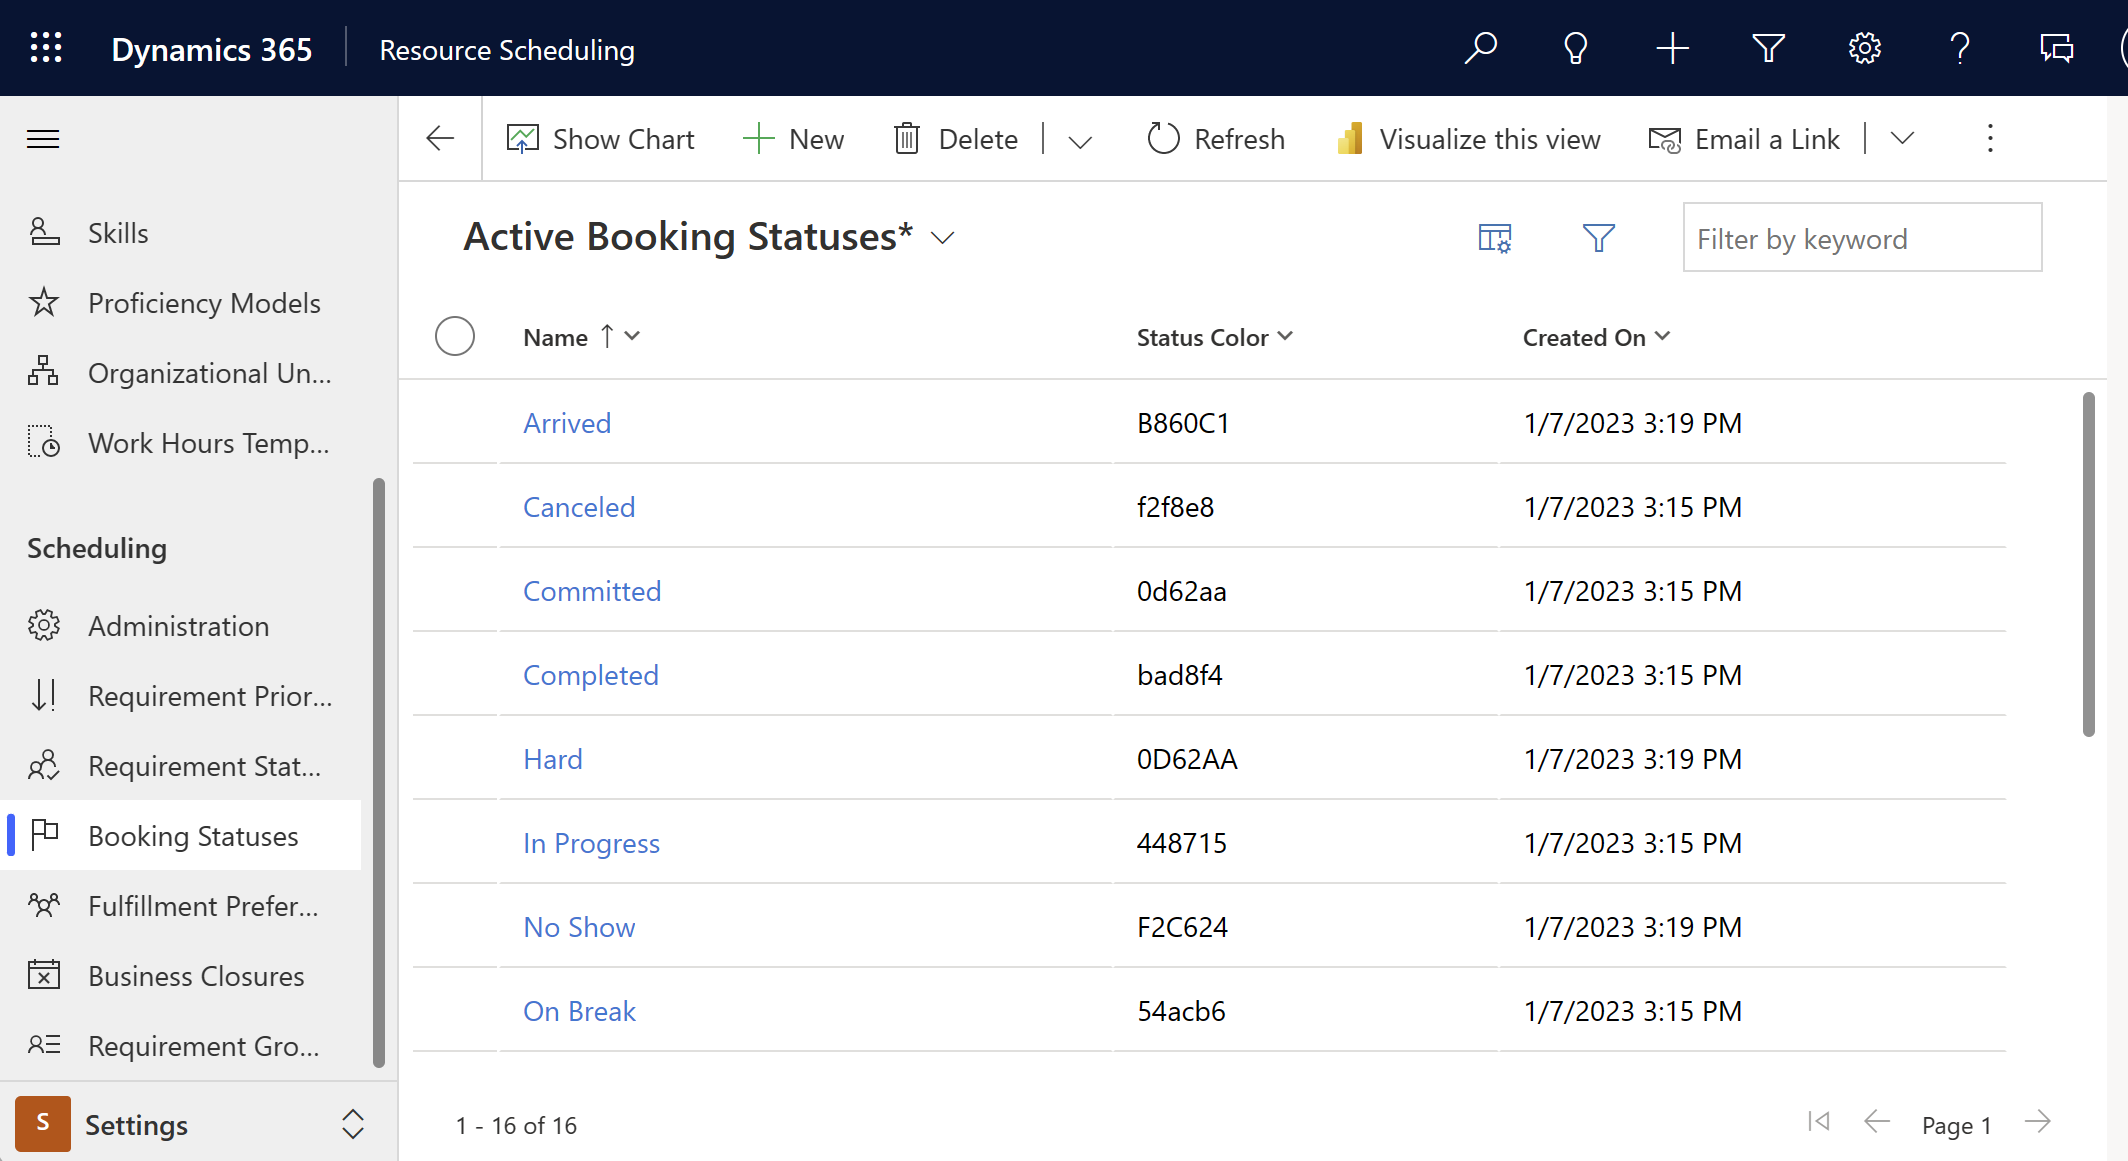Click the settings gear icon in top bar
The width and height of the screenshot is (2128, 1161).
tap(1864, 47)
